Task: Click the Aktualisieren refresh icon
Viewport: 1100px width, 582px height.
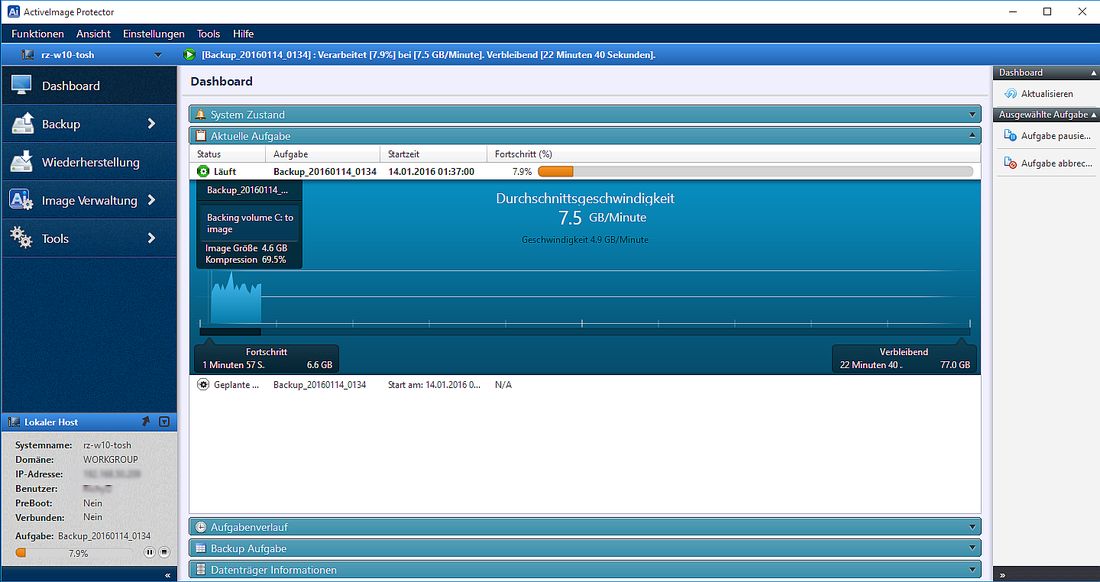Action: coord(1010,93)
